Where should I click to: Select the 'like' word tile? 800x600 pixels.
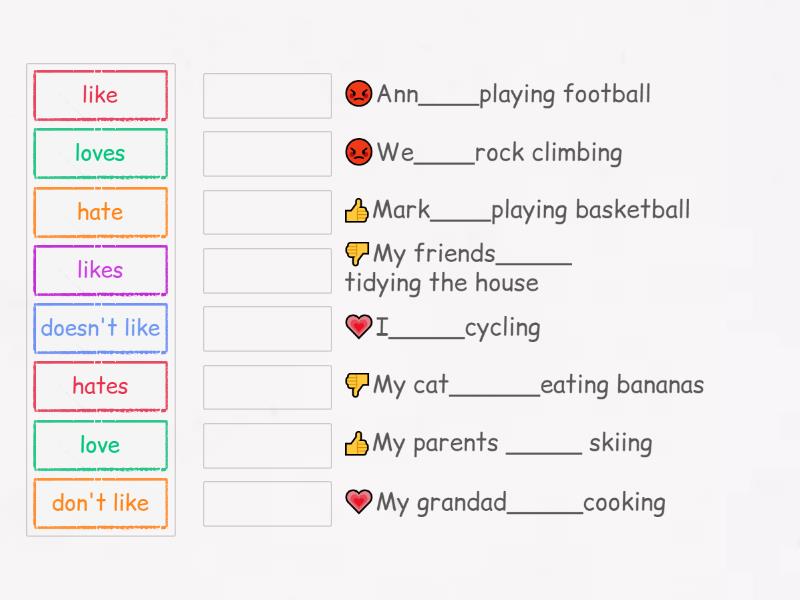100,95
